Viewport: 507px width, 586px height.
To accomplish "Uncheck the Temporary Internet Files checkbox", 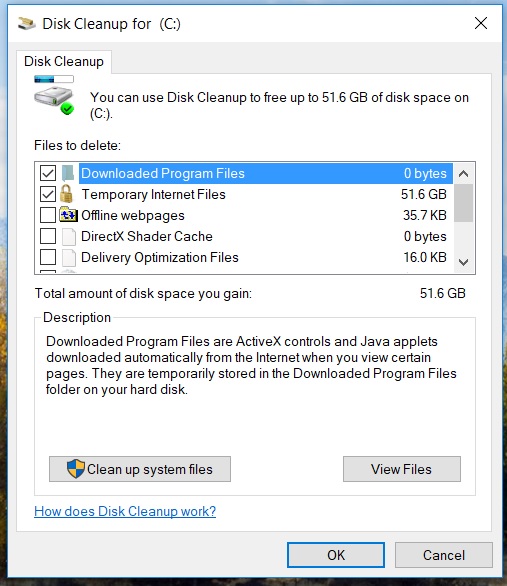I will coord(48,194).
